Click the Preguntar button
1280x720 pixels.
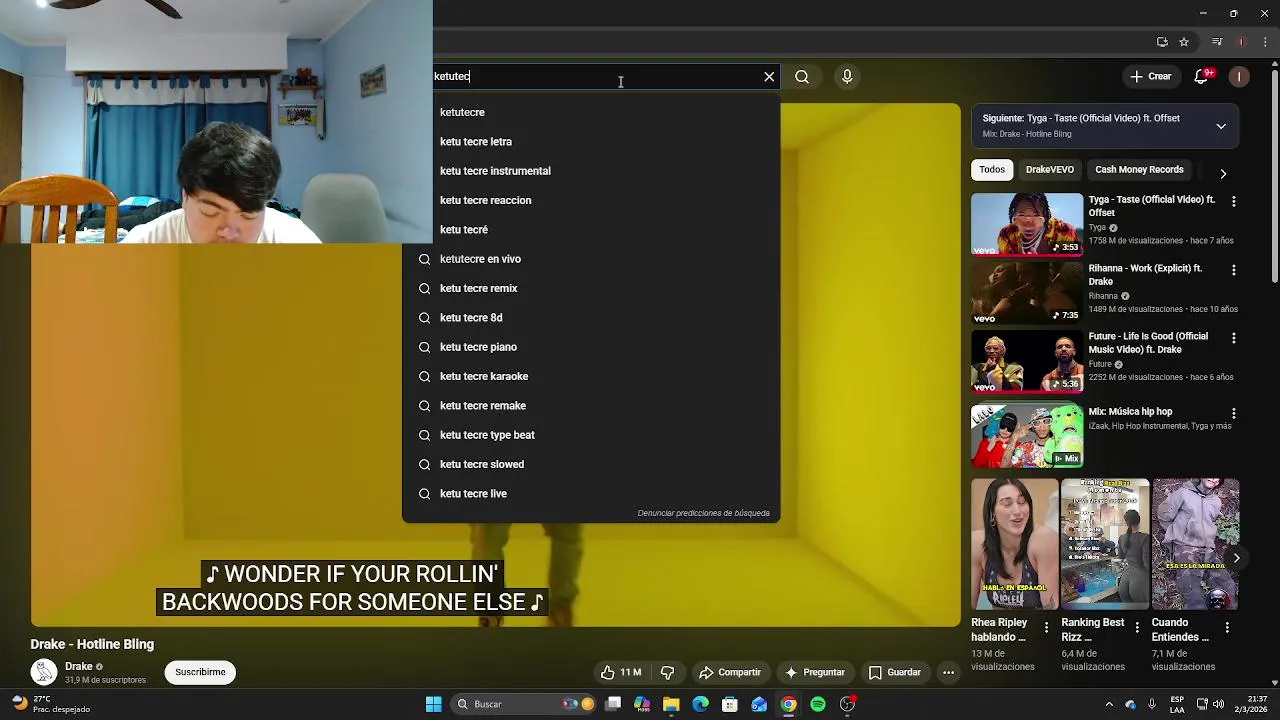point(815,673)
